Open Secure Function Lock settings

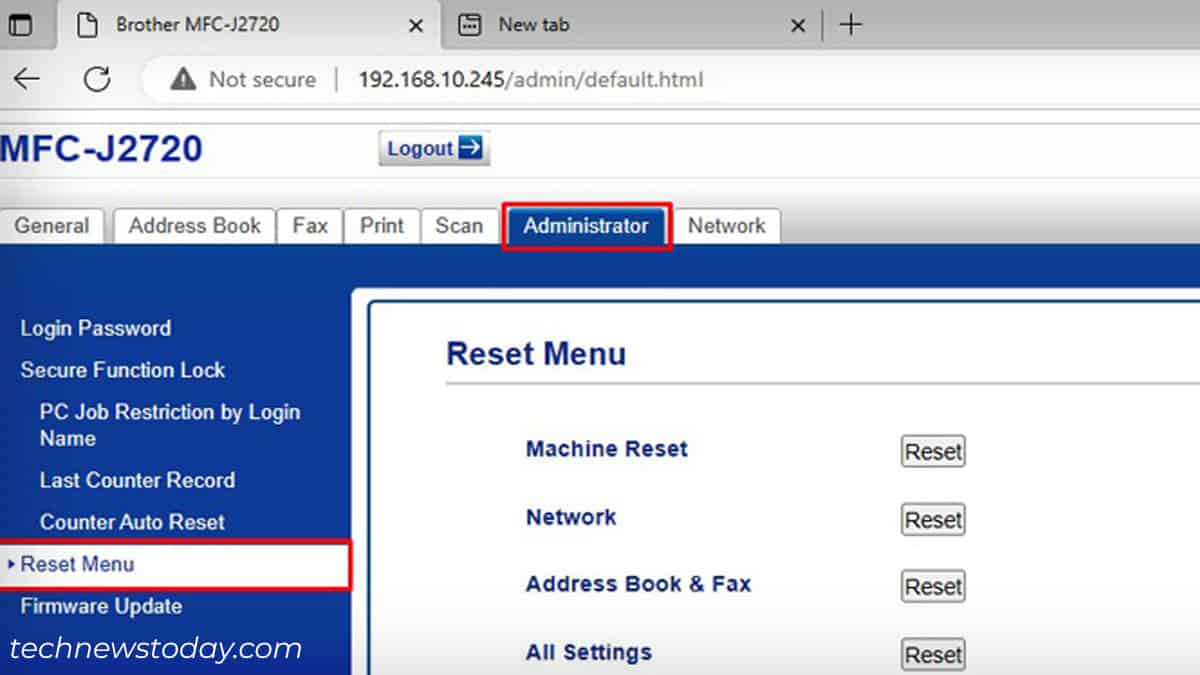pos(123,370)
